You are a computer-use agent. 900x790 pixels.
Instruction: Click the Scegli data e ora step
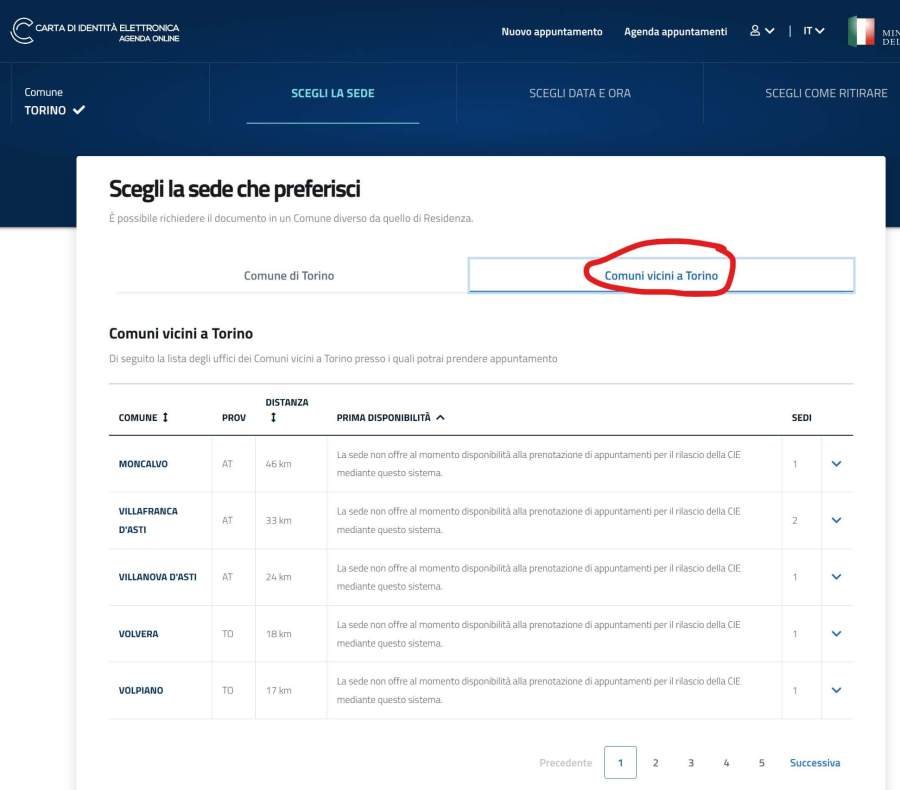point(580,93)
